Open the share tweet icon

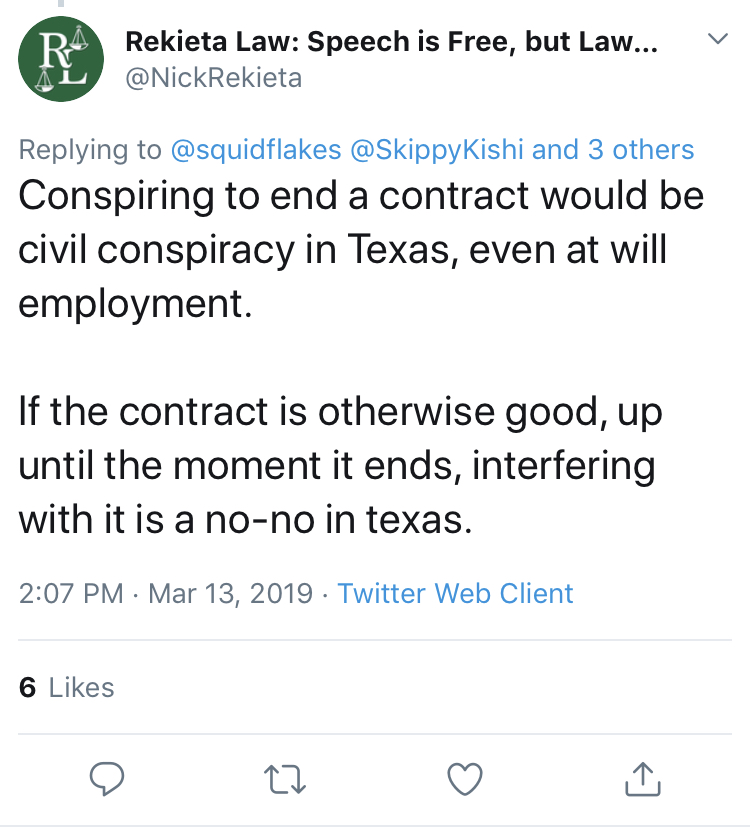643,778
